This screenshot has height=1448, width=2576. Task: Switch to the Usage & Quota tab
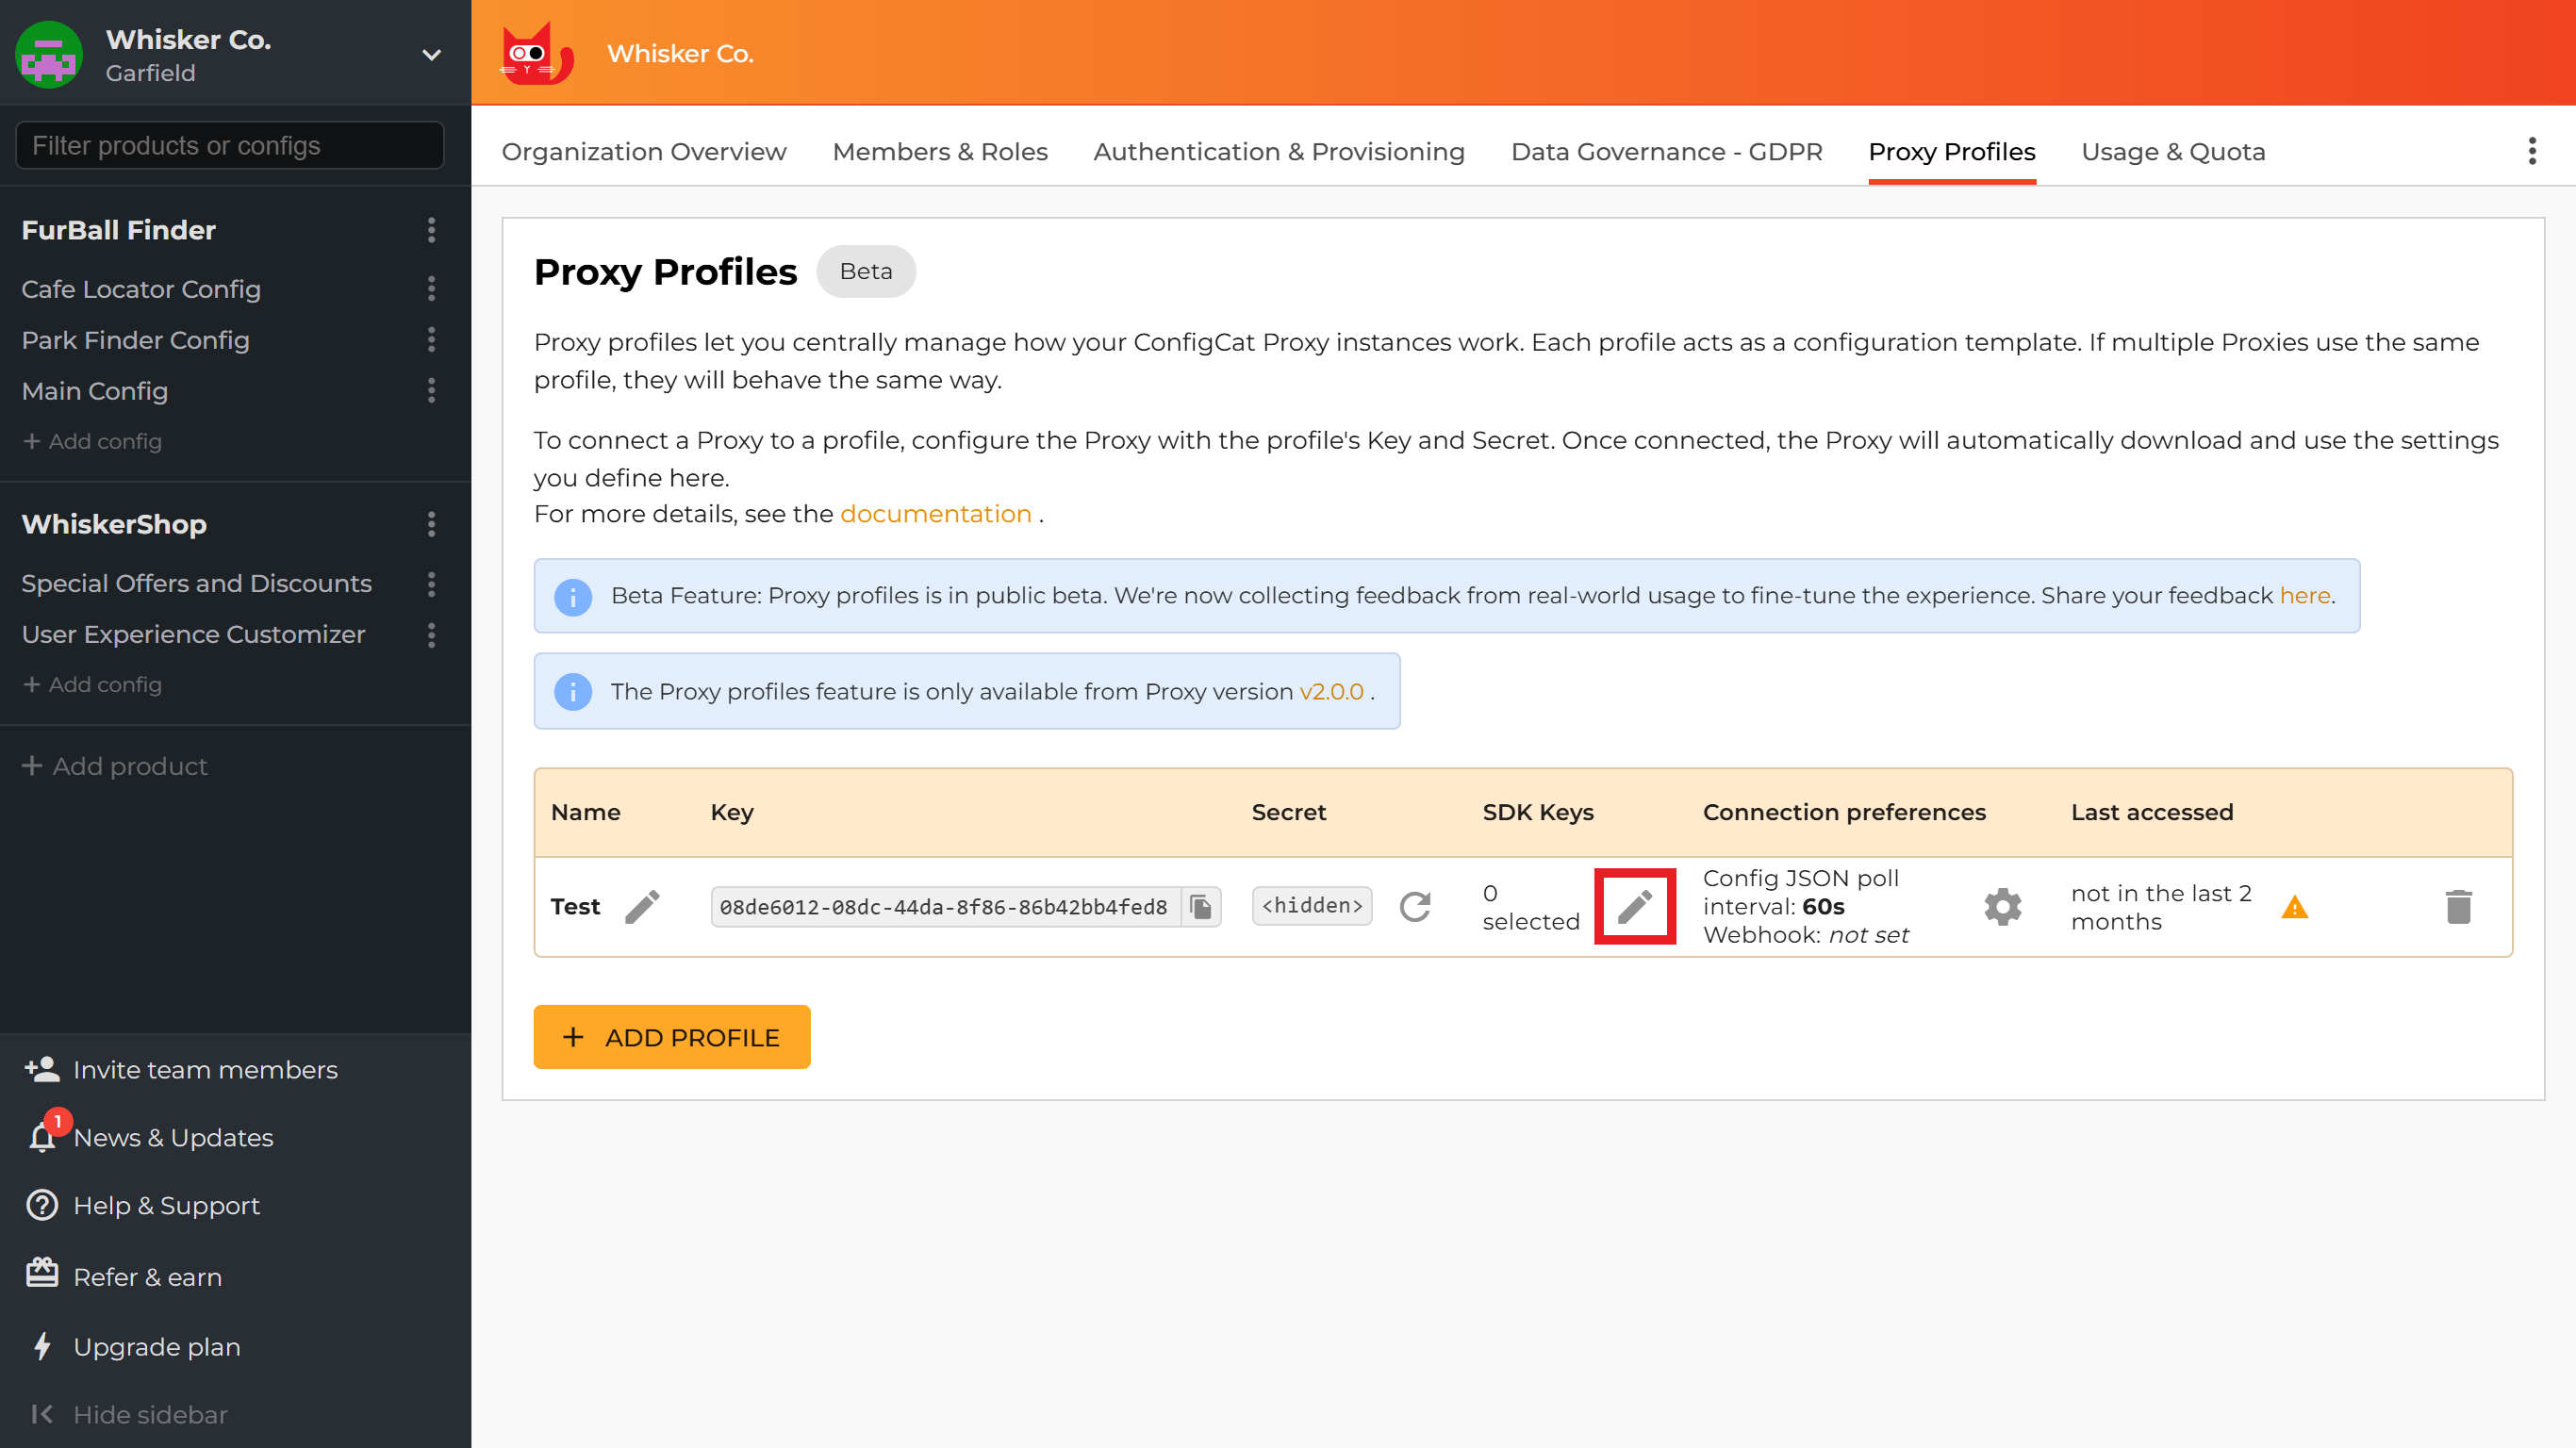[2173, 151]
